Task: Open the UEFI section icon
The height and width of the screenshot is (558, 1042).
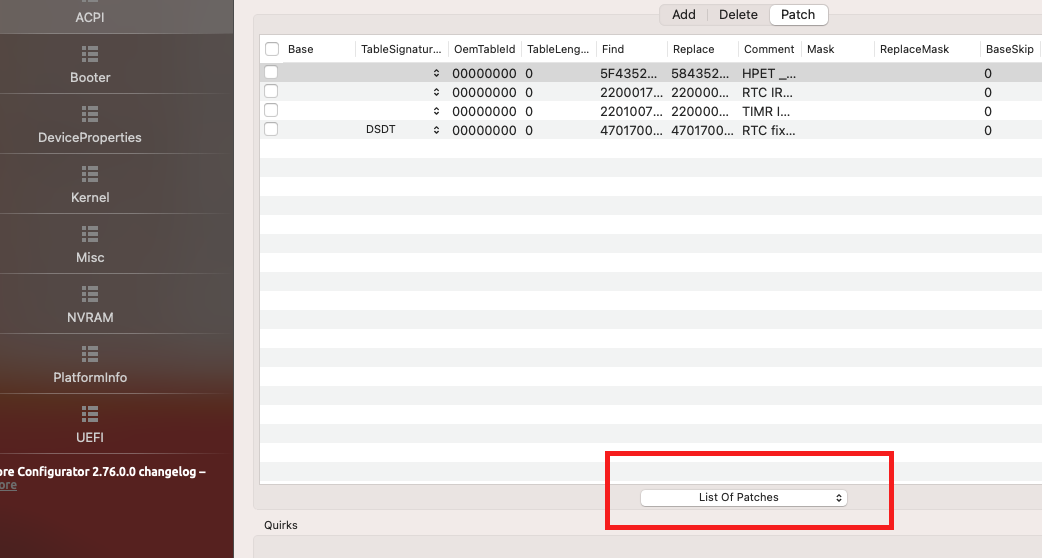Action: [x=90, y=413]
